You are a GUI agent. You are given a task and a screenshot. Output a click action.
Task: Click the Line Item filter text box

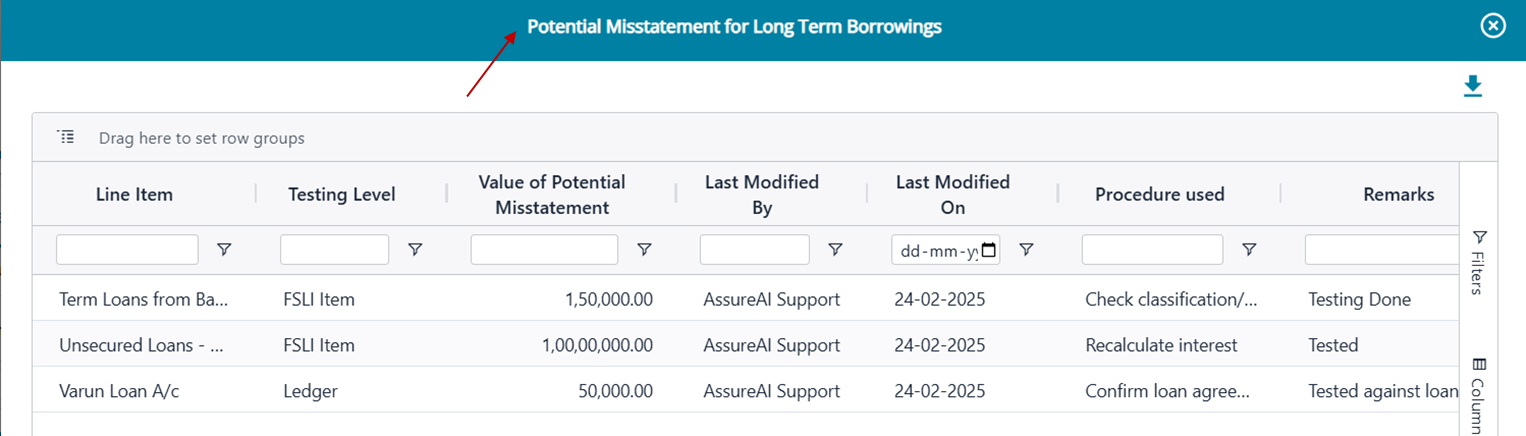click(127, 250)
